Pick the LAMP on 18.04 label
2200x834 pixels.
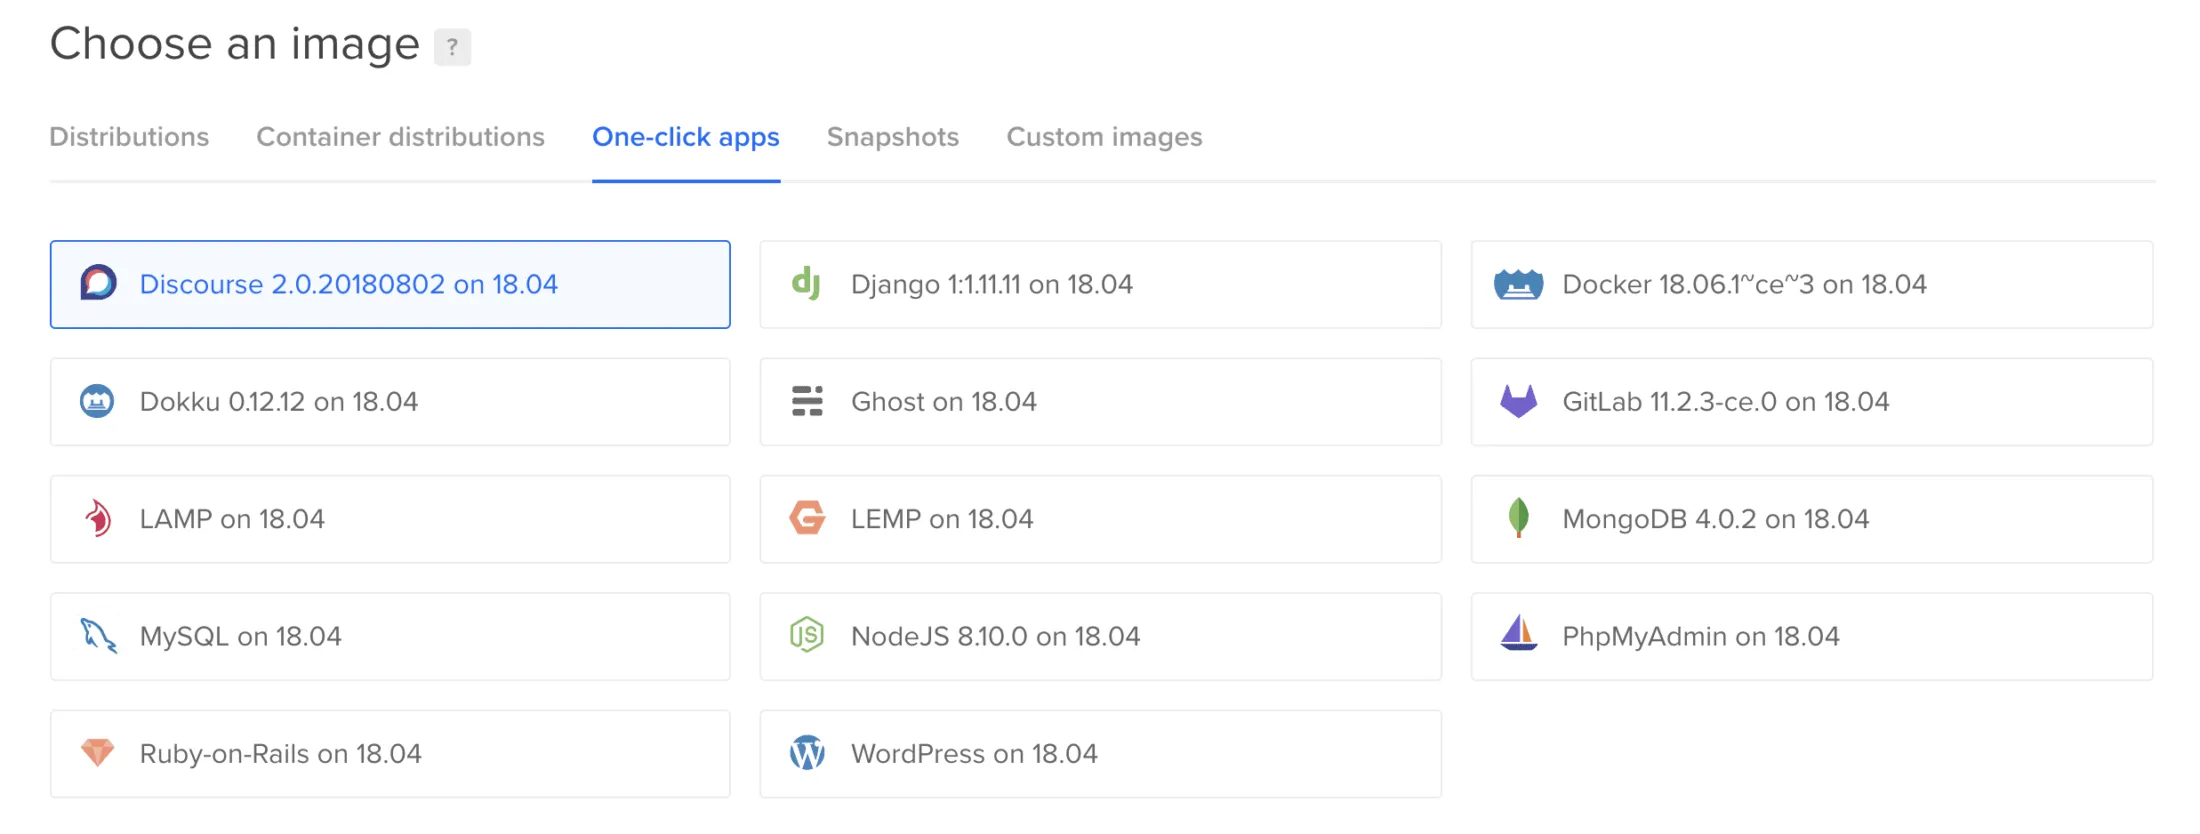pos(232,519)
